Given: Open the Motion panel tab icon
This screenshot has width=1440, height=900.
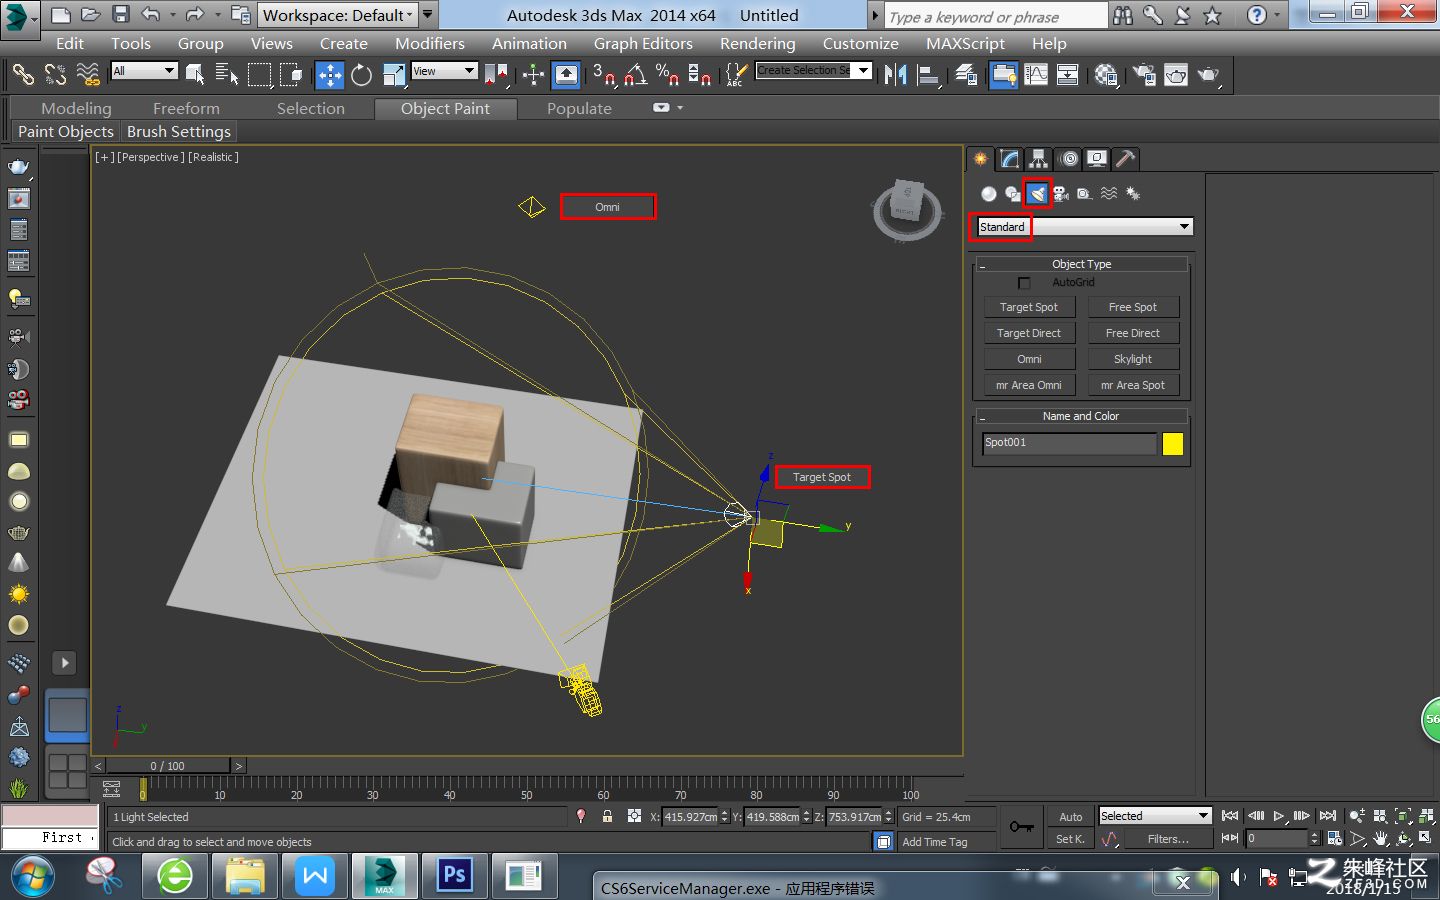Looking at the screenshot, I should 1068,159.
